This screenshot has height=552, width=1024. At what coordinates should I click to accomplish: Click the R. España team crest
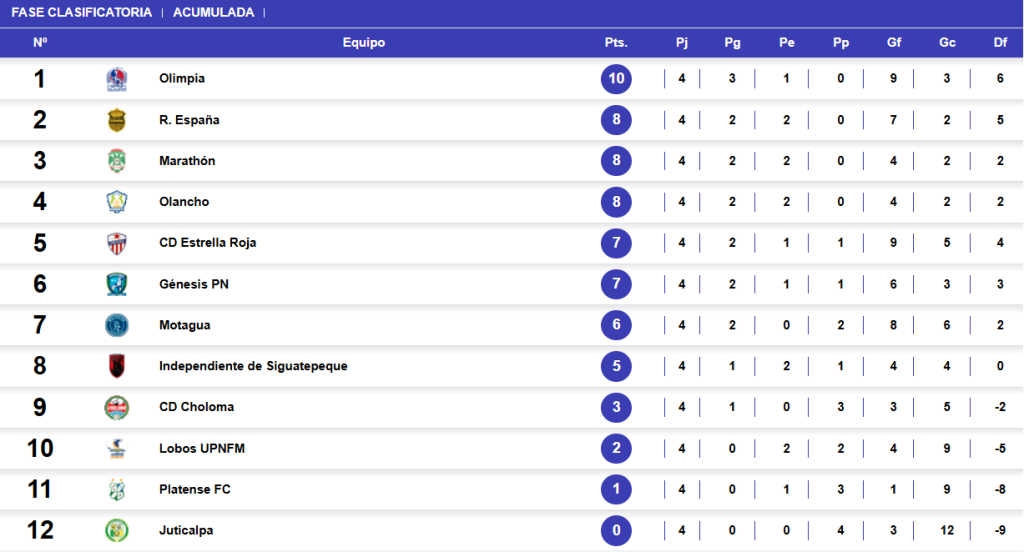coord(116,120)
